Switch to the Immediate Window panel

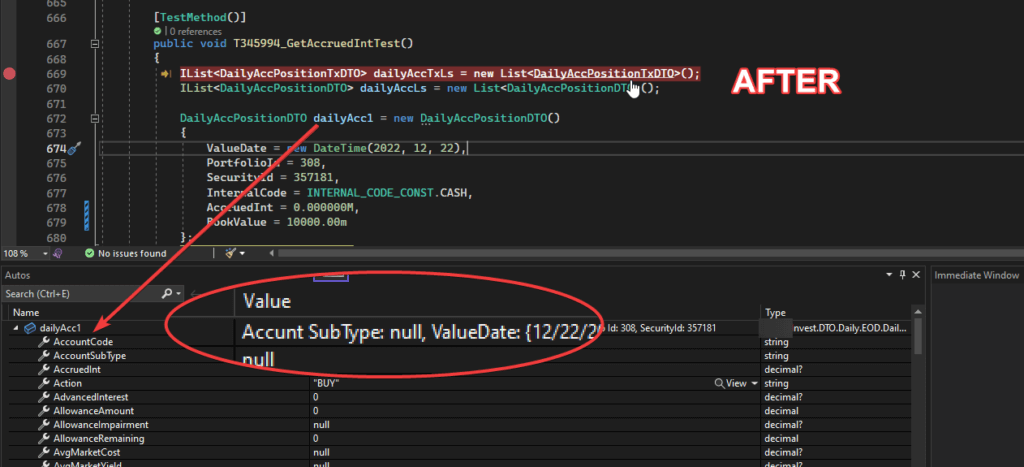coord(976,275)
